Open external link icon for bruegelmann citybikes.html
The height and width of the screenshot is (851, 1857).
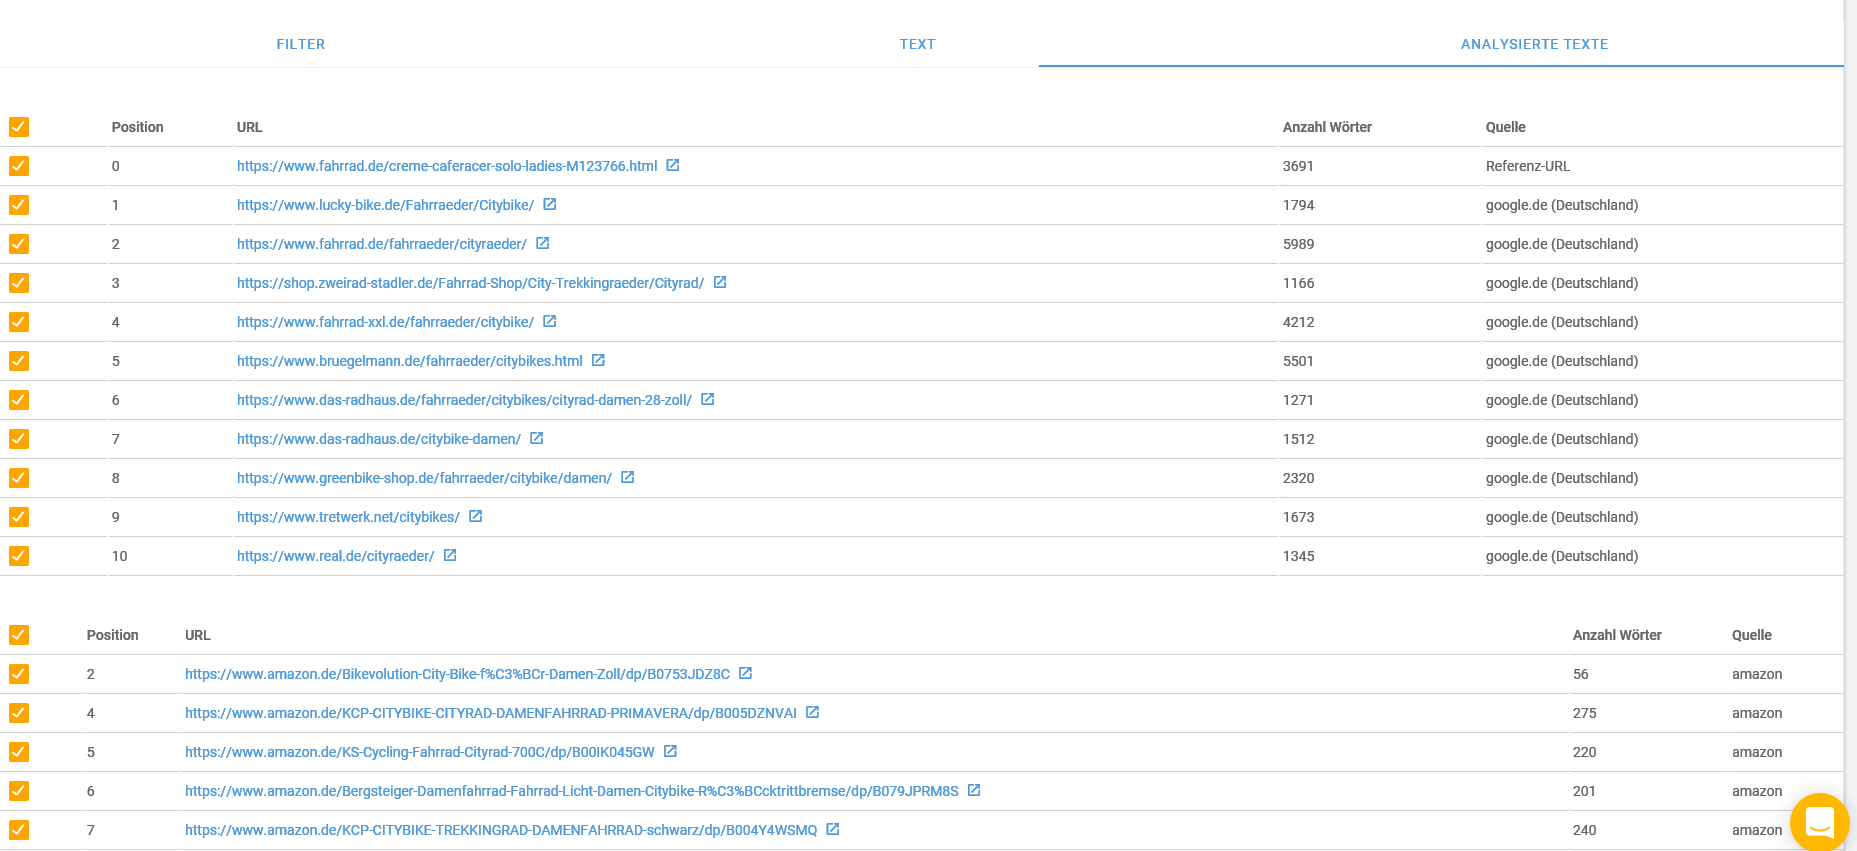point(598,360)
